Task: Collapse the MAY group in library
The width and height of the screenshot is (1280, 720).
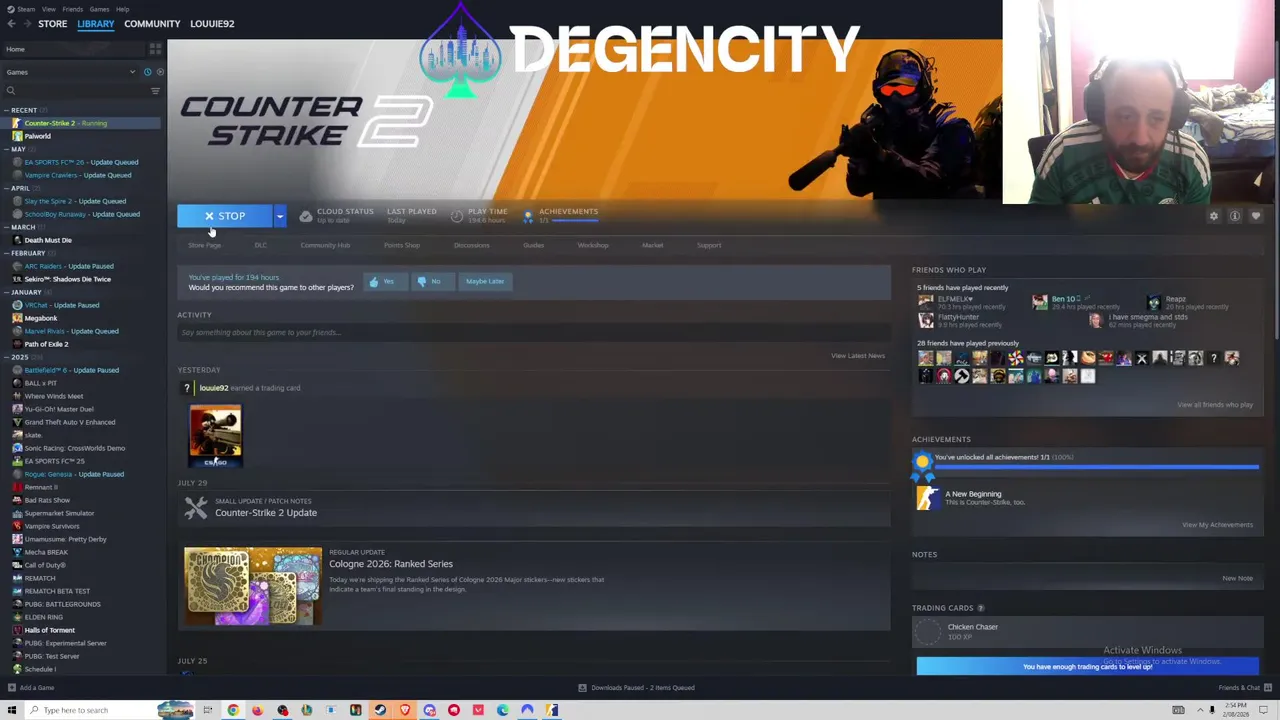Action: coord(7,149)
